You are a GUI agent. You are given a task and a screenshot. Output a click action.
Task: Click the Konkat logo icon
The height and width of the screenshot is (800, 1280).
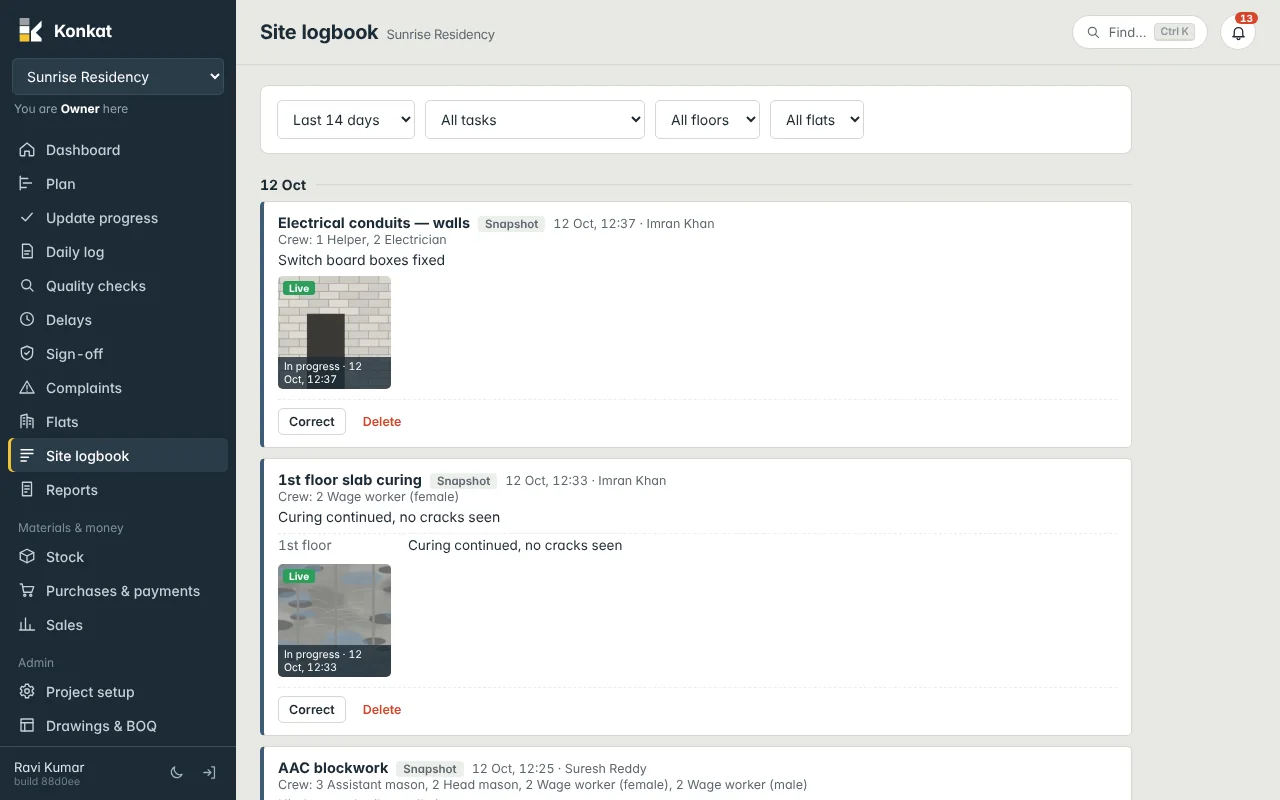[30, 30]
